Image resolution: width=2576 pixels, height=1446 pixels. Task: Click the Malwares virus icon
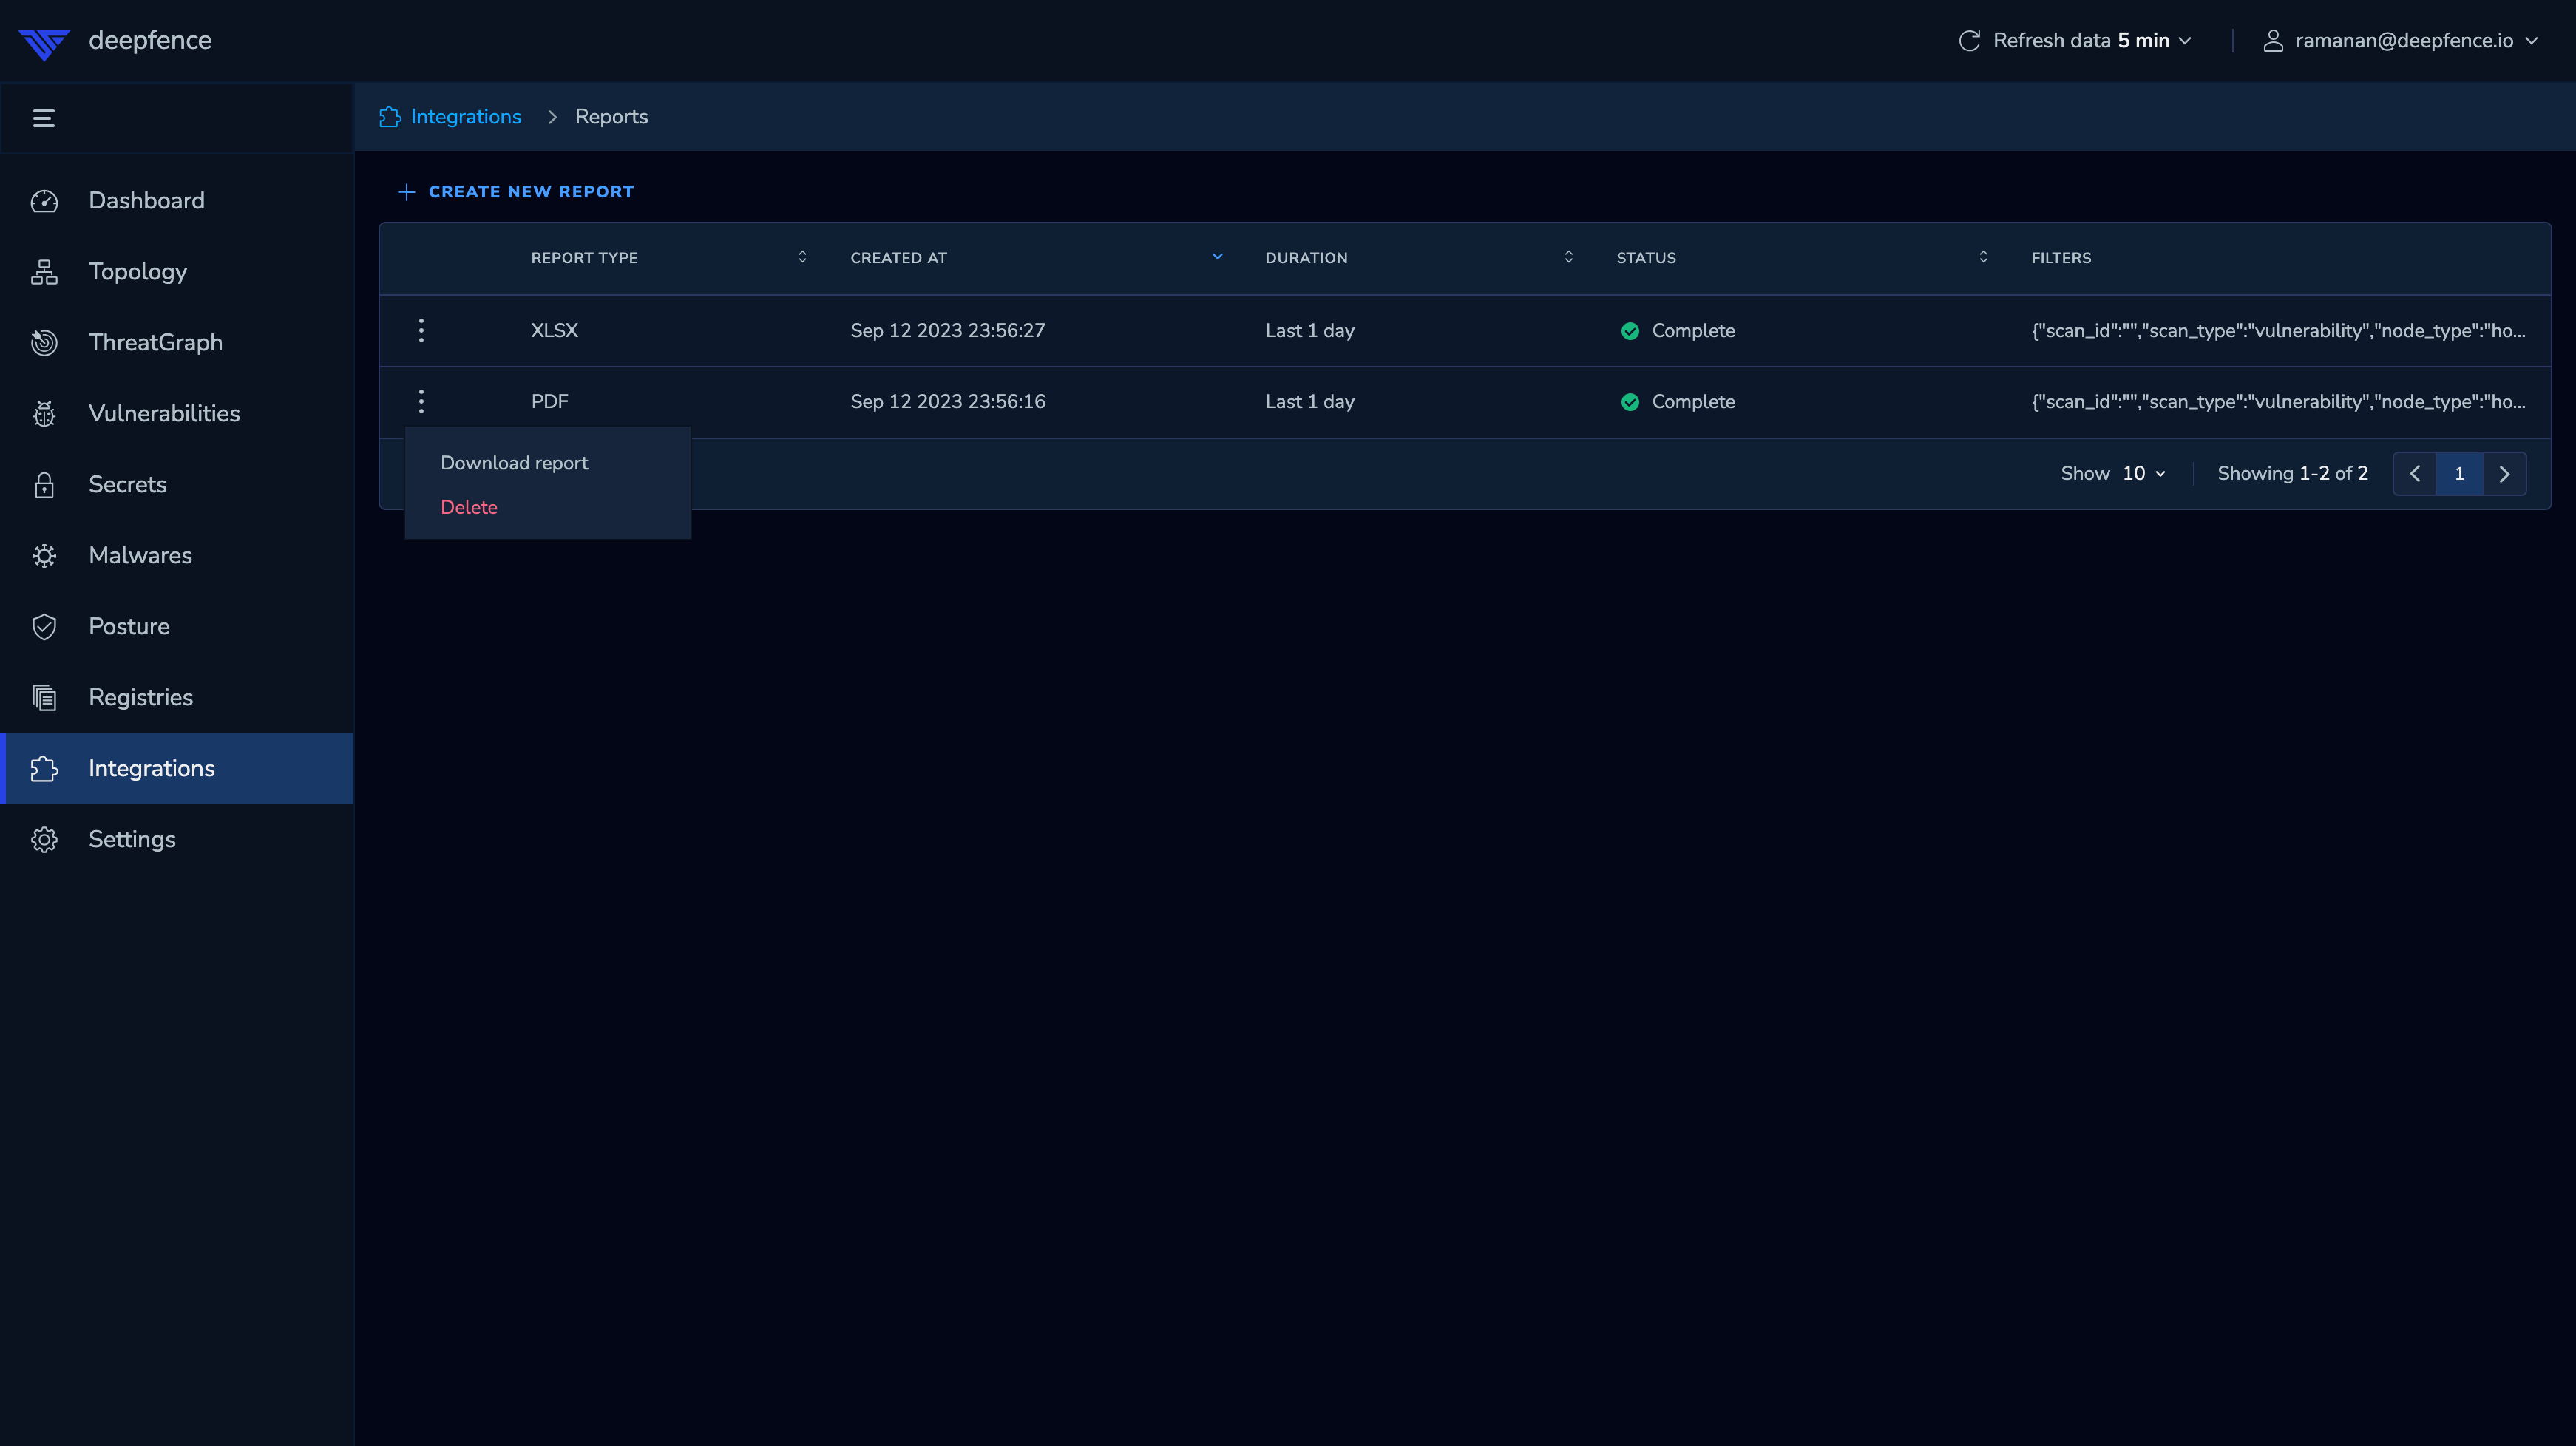(44, 556)
